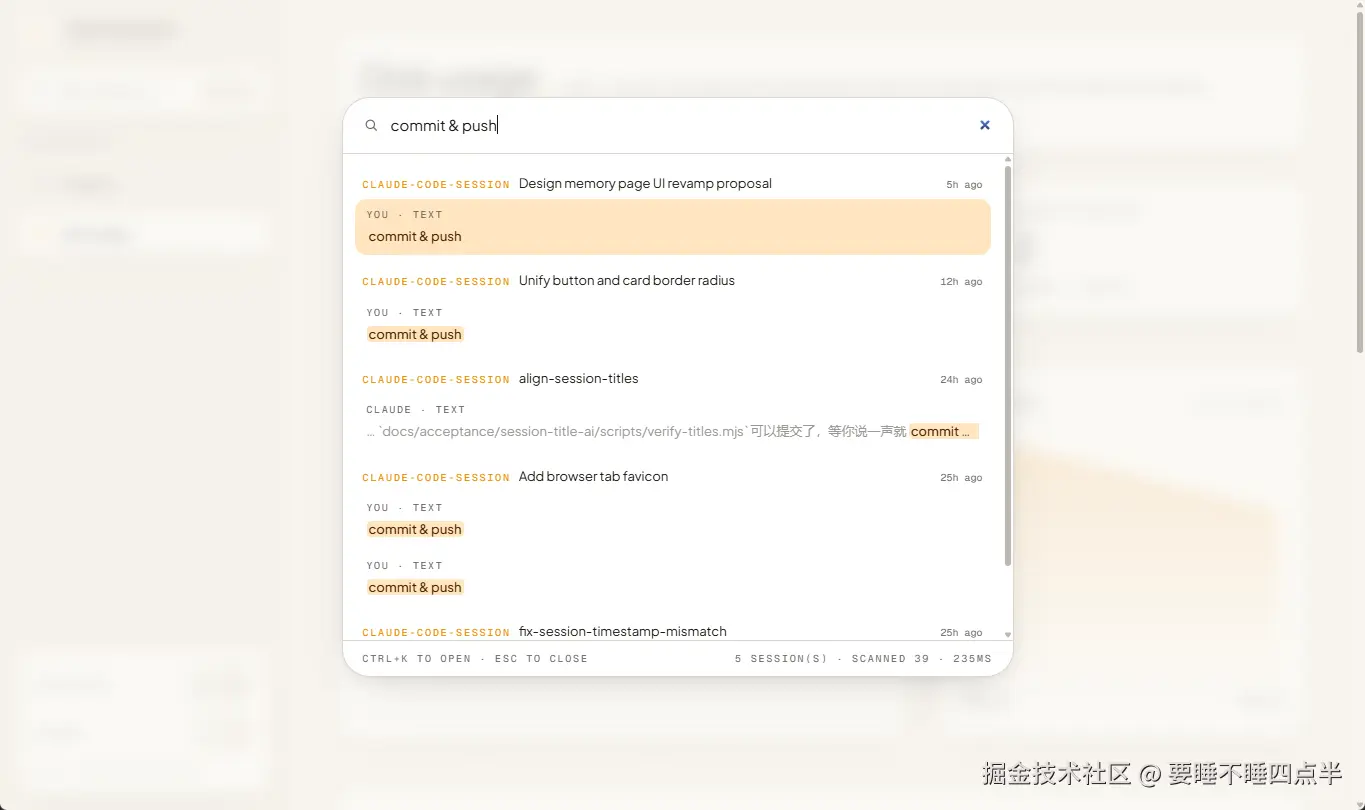Click the '5h ago' timestamp

(x=964, y=185)
